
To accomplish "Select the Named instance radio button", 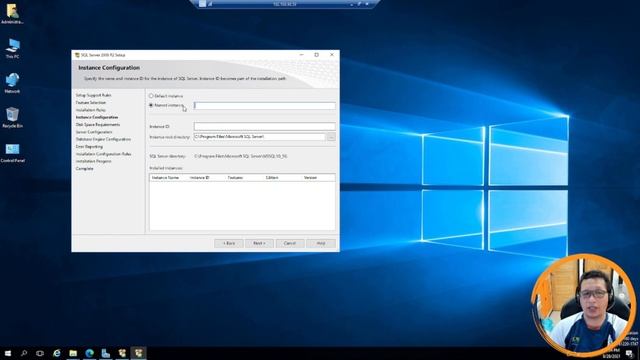I will [151, 105].
